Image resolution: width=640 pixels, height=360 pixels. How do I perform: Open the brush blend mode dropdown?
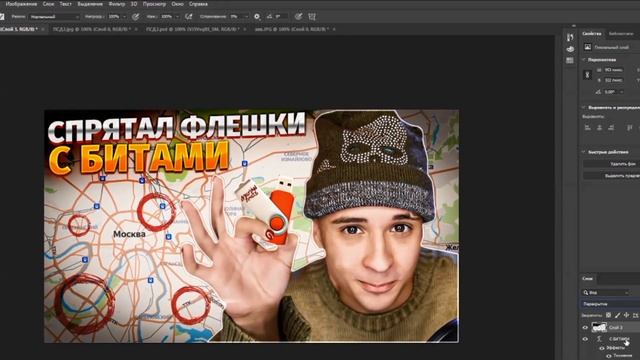pyautogui.click(x=54, y=17)
